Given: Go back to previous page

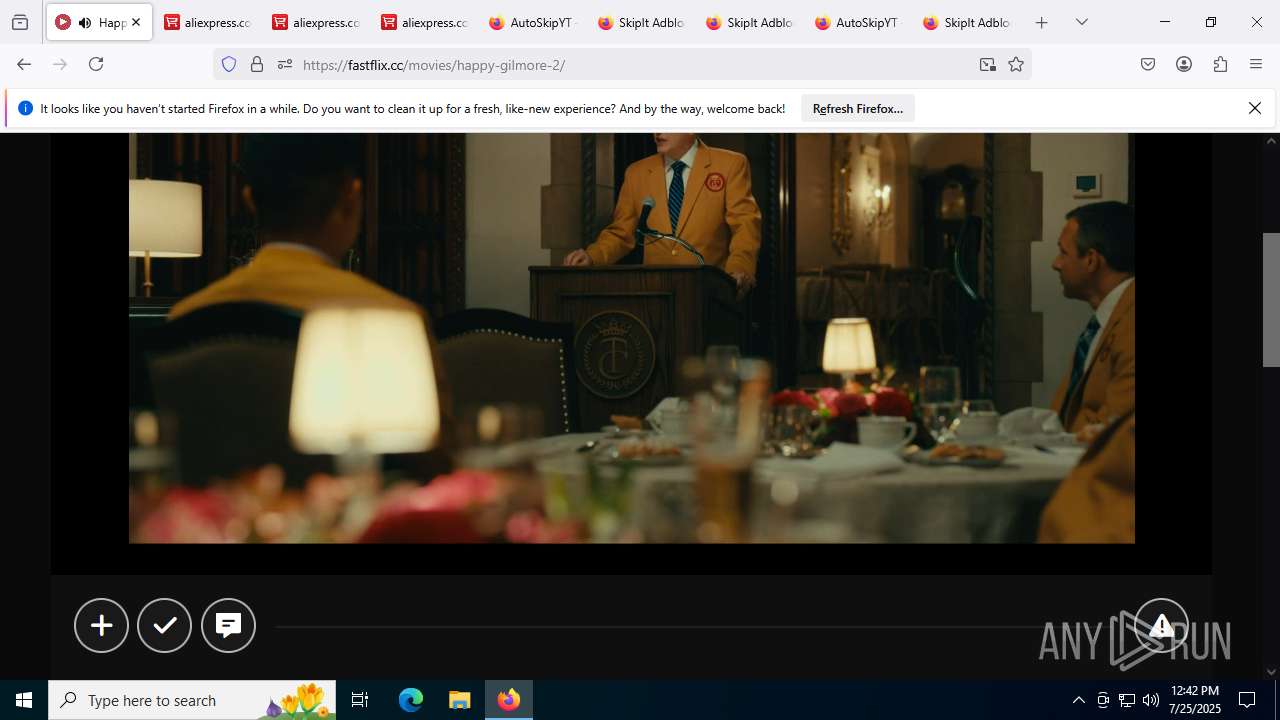Looking at the screenshot, I should coord(24,64).
